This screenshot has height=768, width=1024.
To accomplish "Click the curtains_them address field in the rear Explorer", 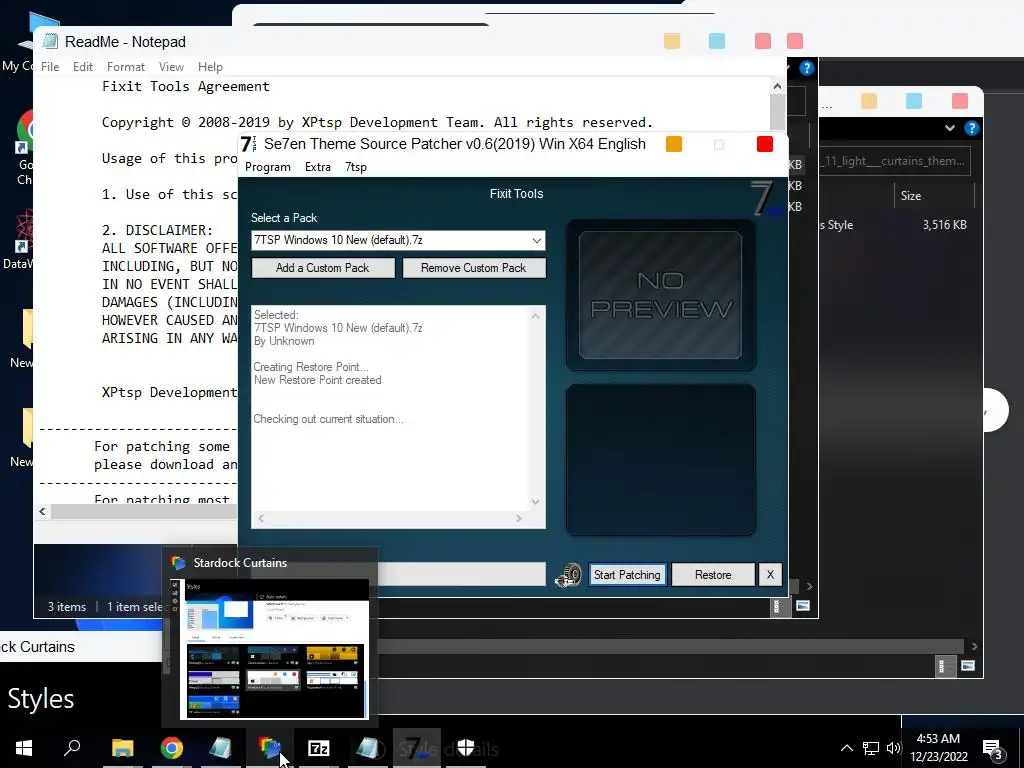I will click(895, 161).
